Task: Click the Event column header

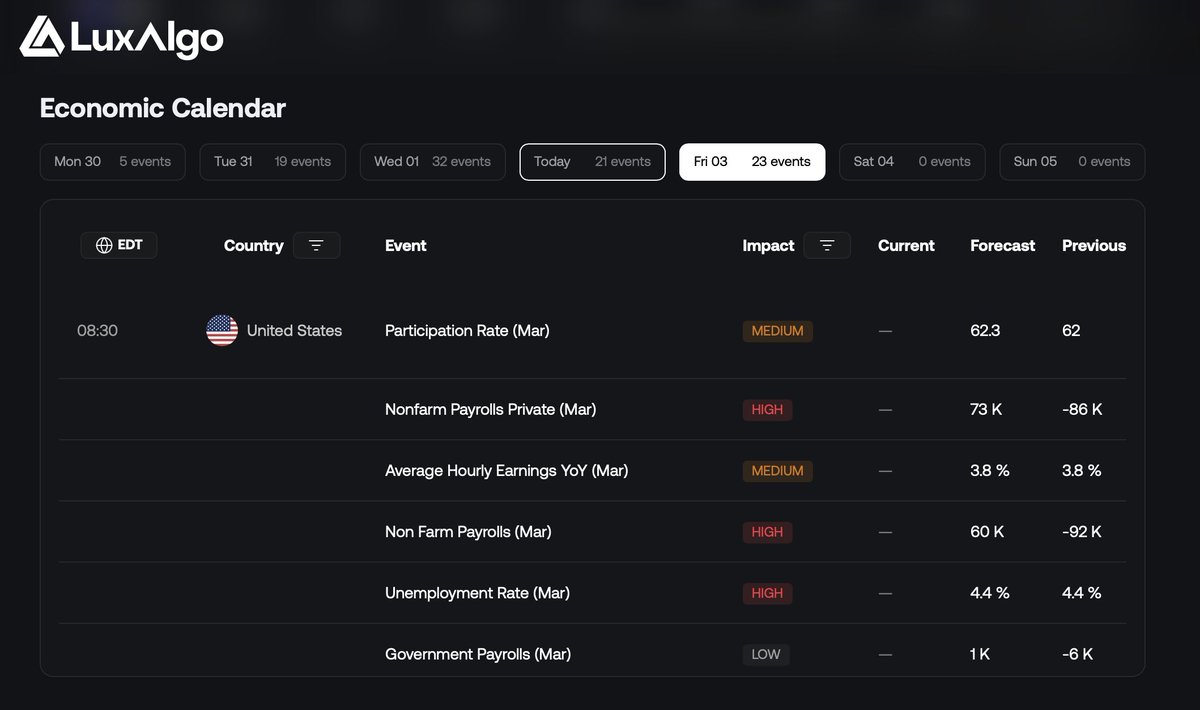Action: click(x=406, y=245)
